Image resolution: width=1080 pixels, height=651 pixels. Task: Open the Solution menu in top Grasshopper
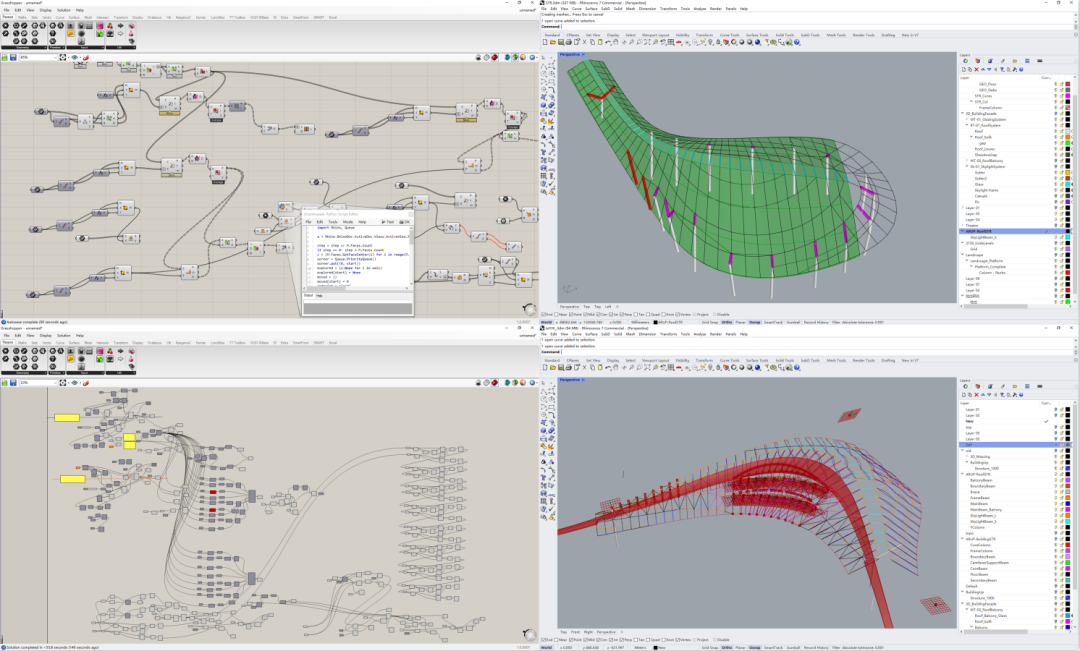pos(63,10)
